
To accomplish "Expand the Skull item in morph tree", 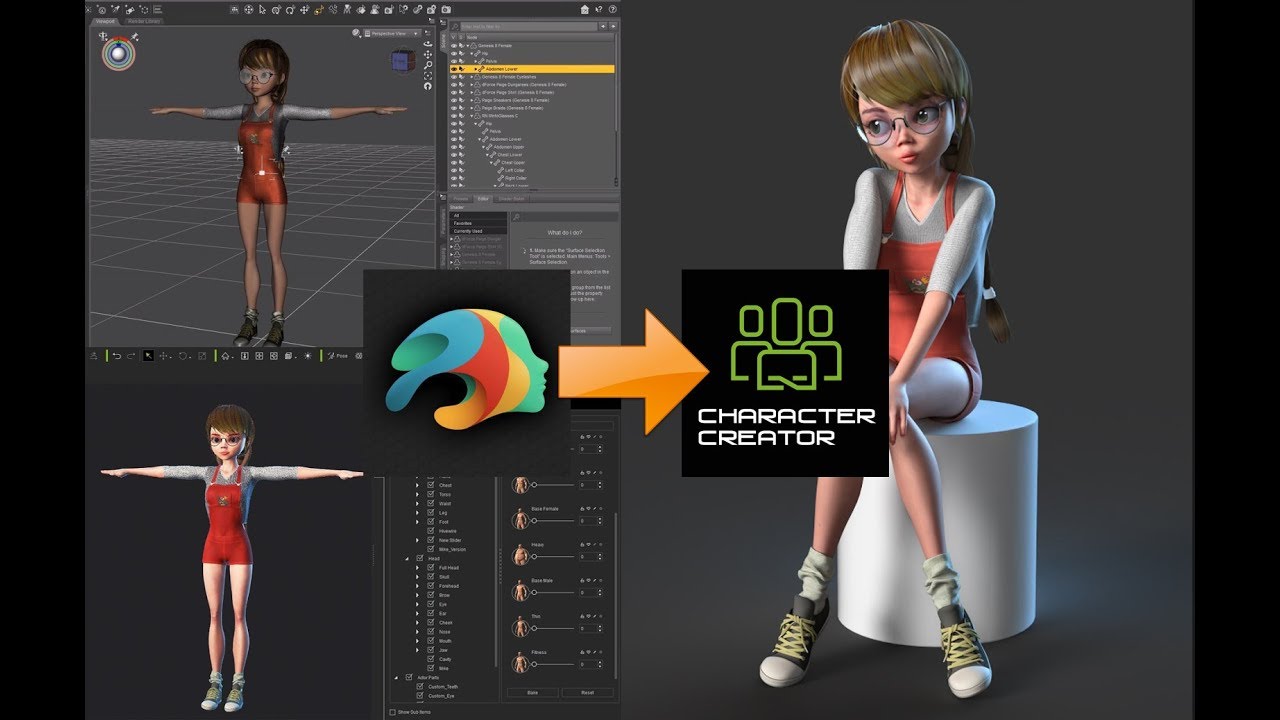I will point(417,577).
